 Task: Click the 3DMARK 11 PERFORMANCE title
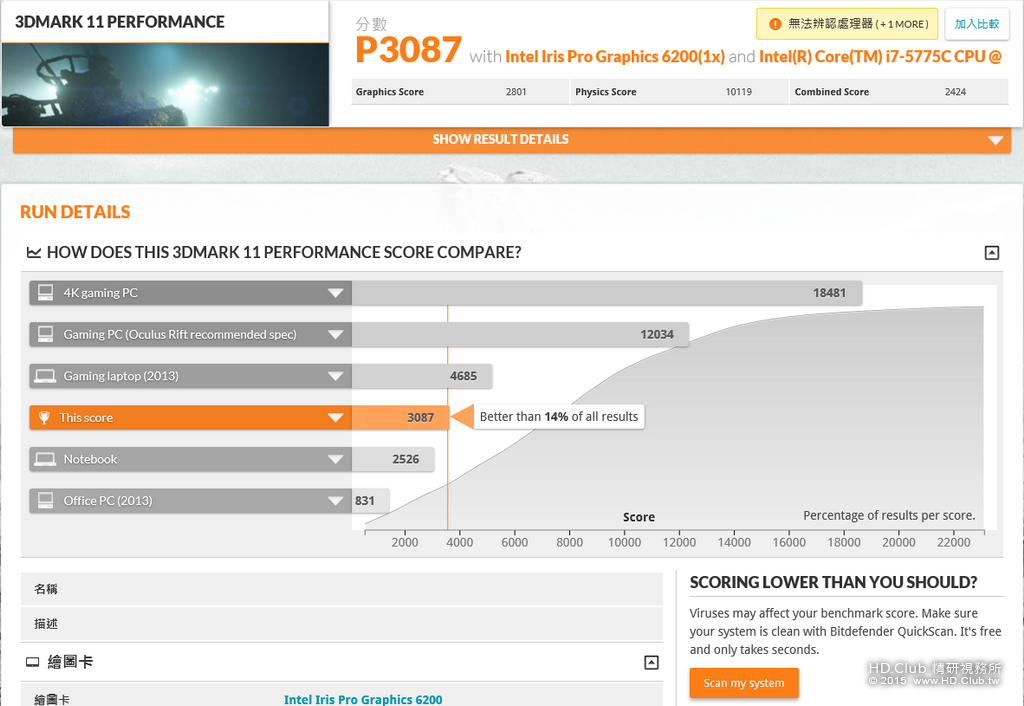point(120,22)
